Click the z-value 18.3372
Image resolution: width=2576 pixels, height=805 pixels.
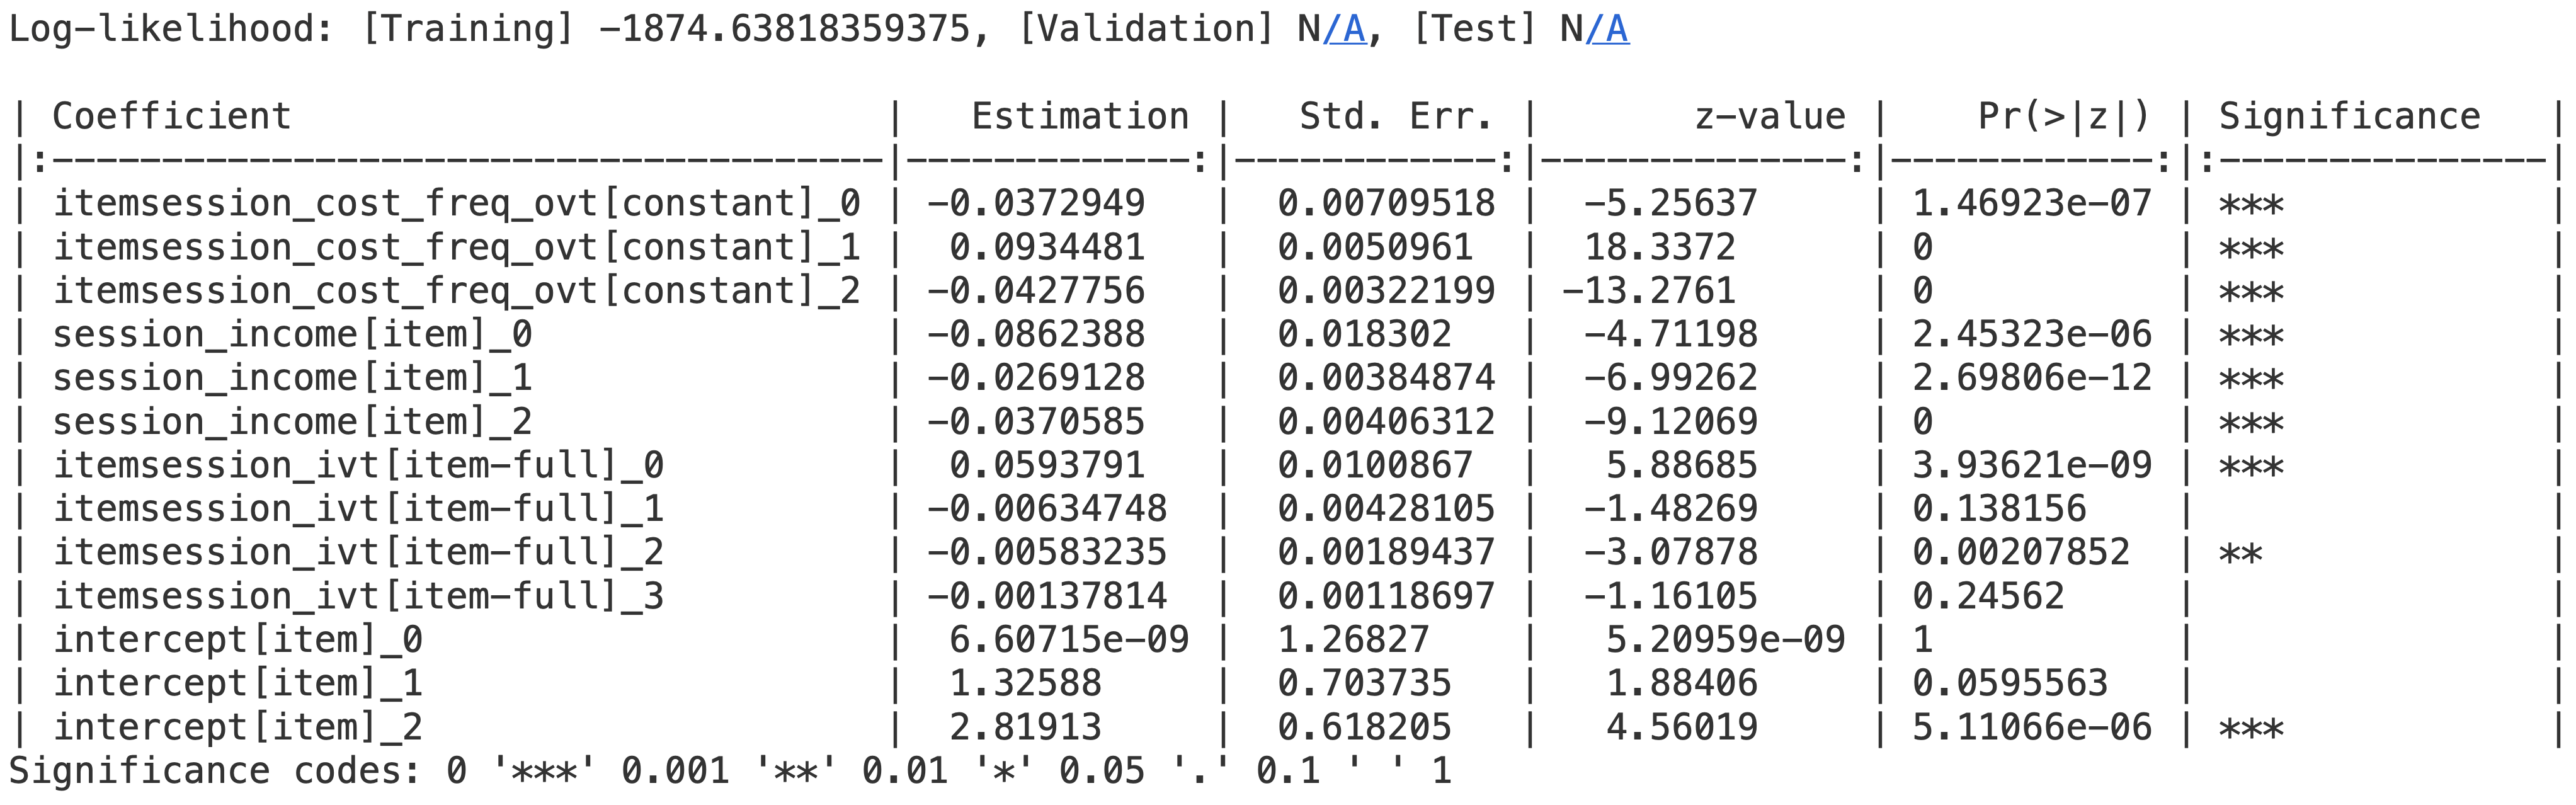click(x=1660, y=247)
